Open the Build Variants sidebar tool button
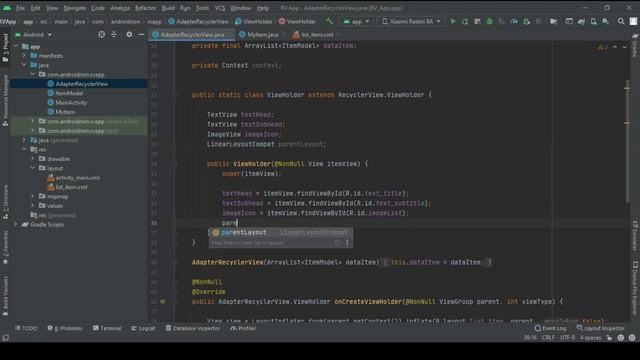640x360 pixels. 5,296
